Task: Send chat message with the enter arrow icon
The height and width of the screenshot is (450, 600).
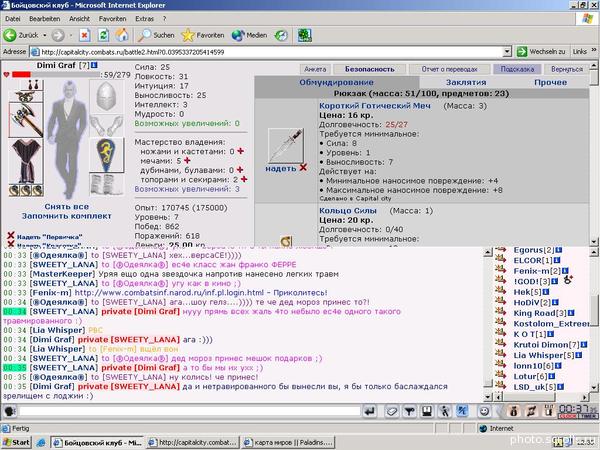Action: pos(370,412)
